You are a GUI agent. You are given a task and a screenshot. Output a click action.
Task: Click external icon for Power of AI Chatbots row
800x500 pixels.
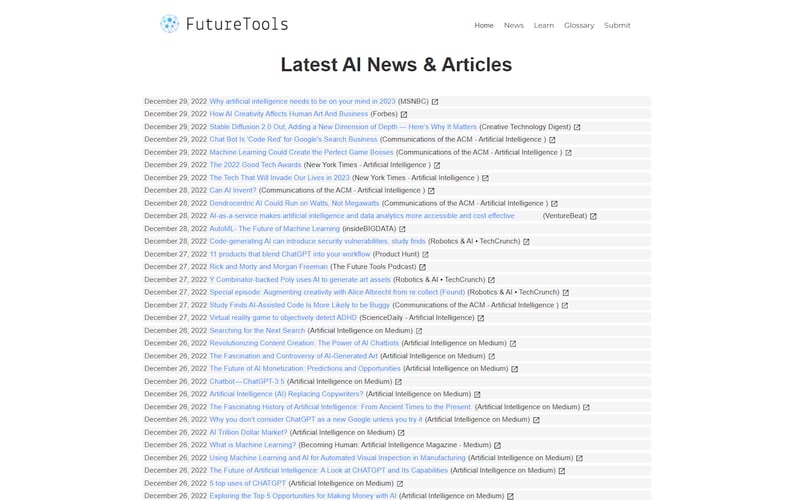click(513, 344)
